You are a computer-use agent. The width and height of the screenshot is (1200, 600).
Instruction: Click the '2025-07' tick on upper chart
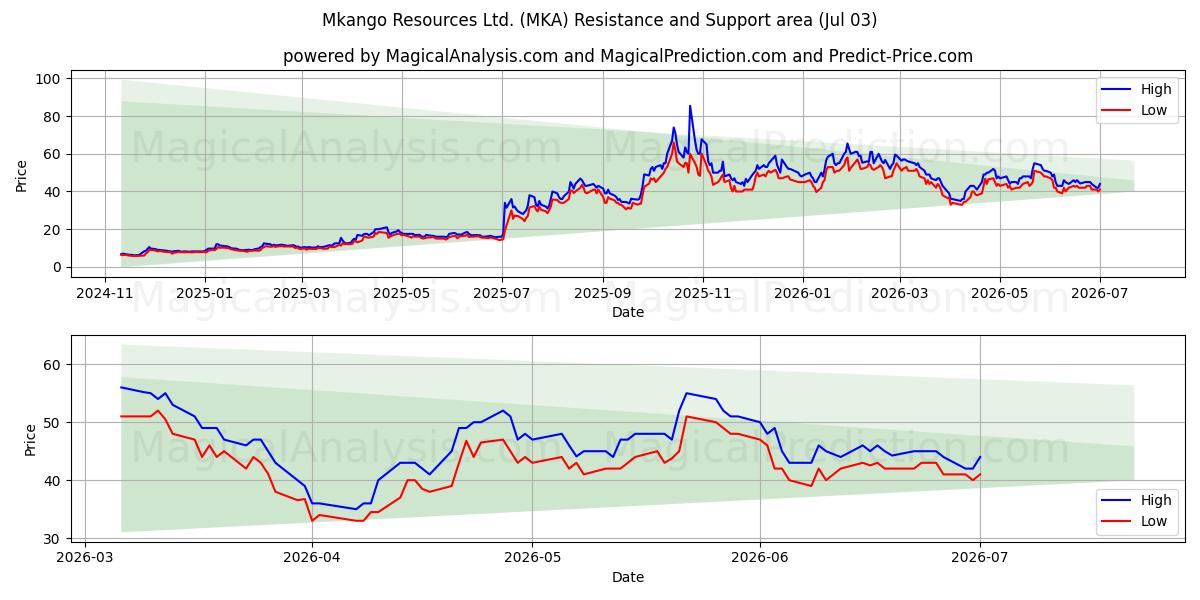[501, 292]
